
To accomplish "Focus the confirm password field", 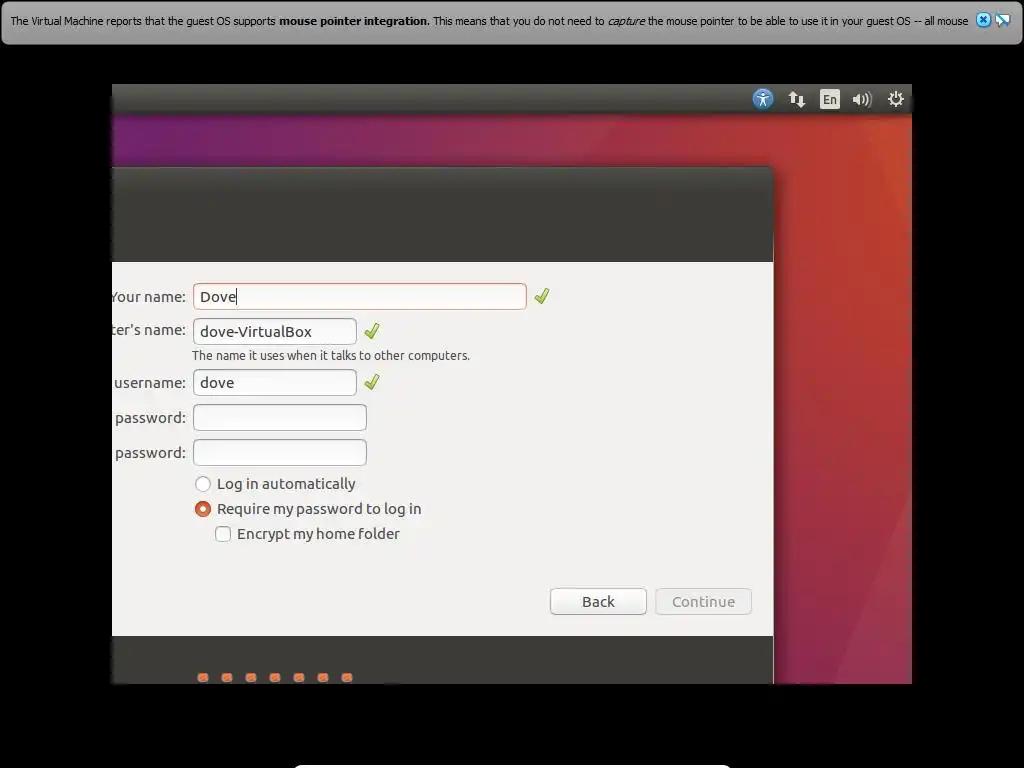I will click(x=280, y=453).
